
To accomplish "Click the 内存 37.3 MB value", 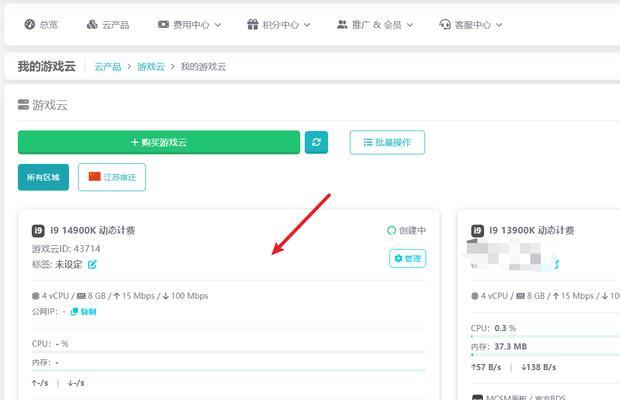I will tap(510, 347).
